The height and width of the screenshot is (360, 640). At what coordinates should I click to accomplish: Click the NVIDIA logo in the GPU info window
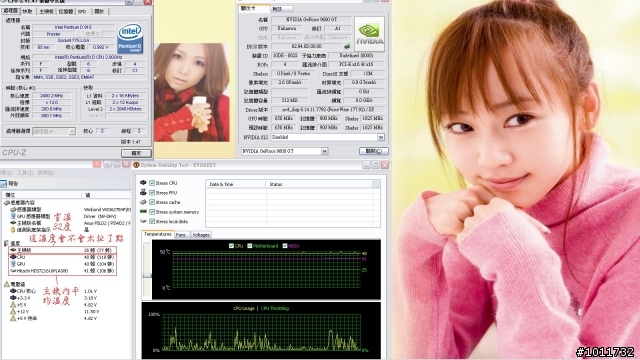(369, 34)
